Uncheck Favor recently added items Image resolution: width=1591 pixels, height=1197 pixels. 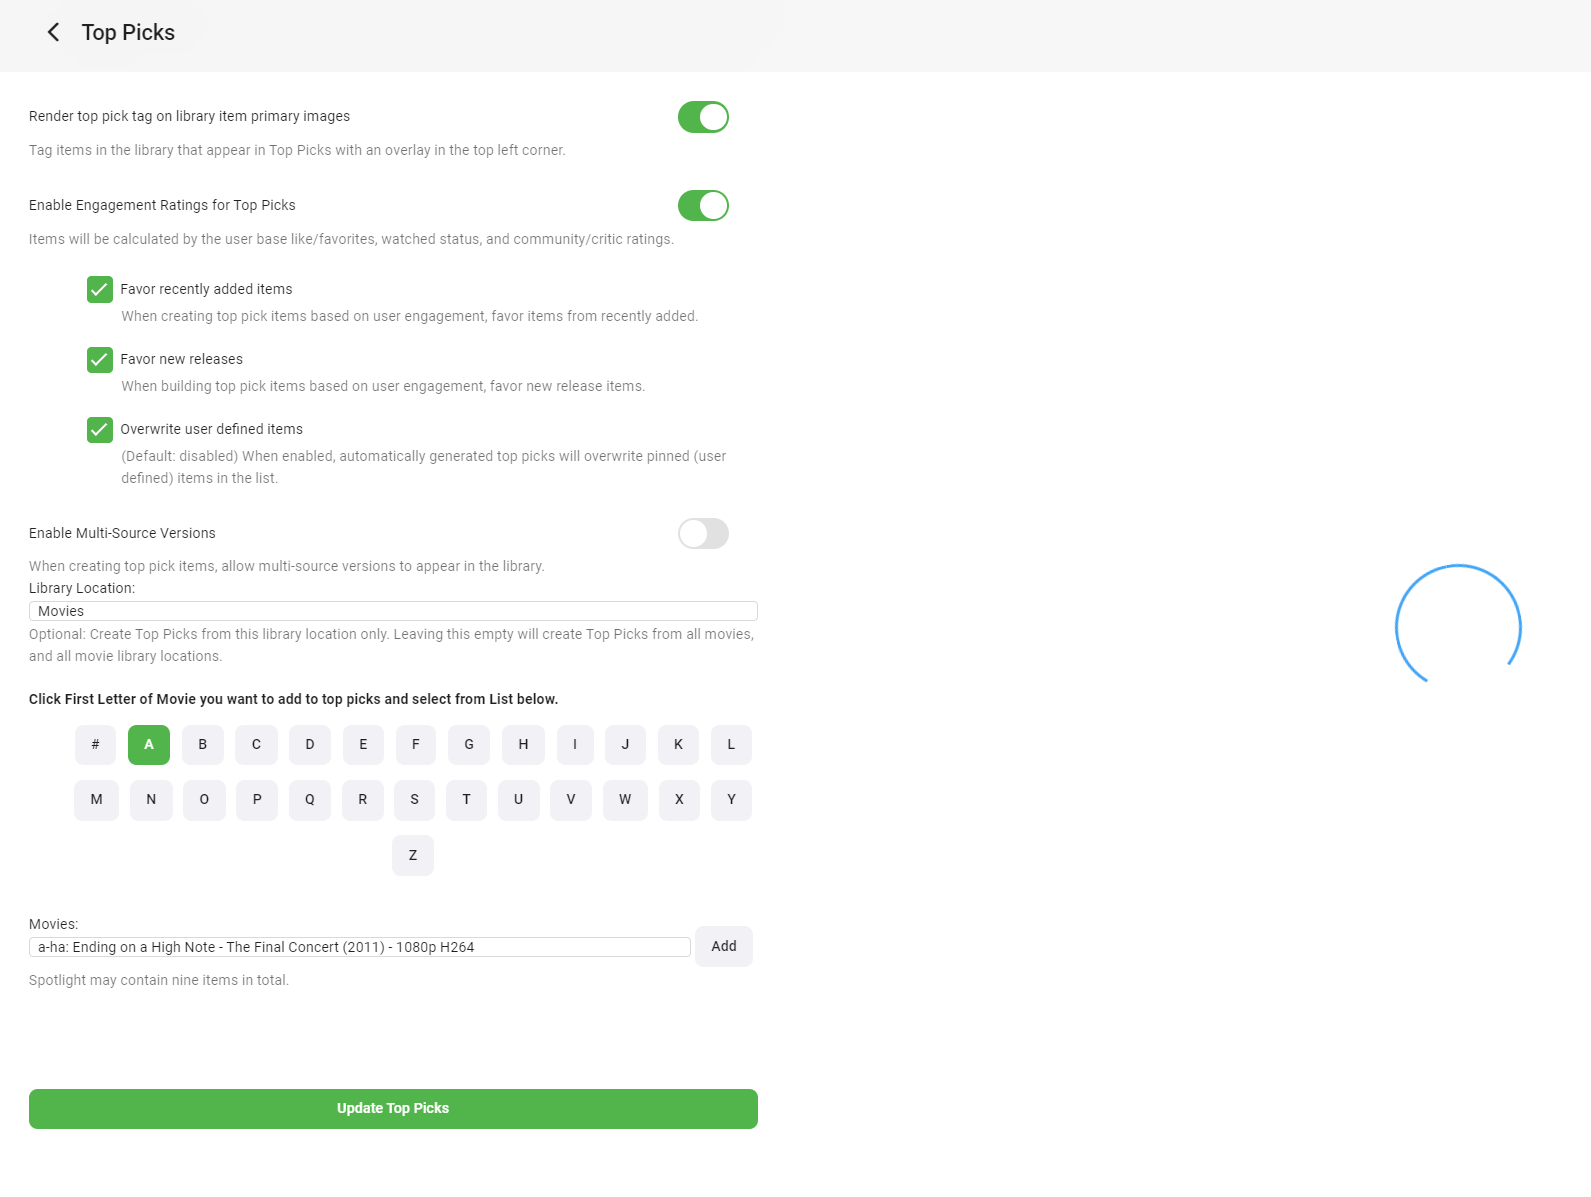(100, 290)
